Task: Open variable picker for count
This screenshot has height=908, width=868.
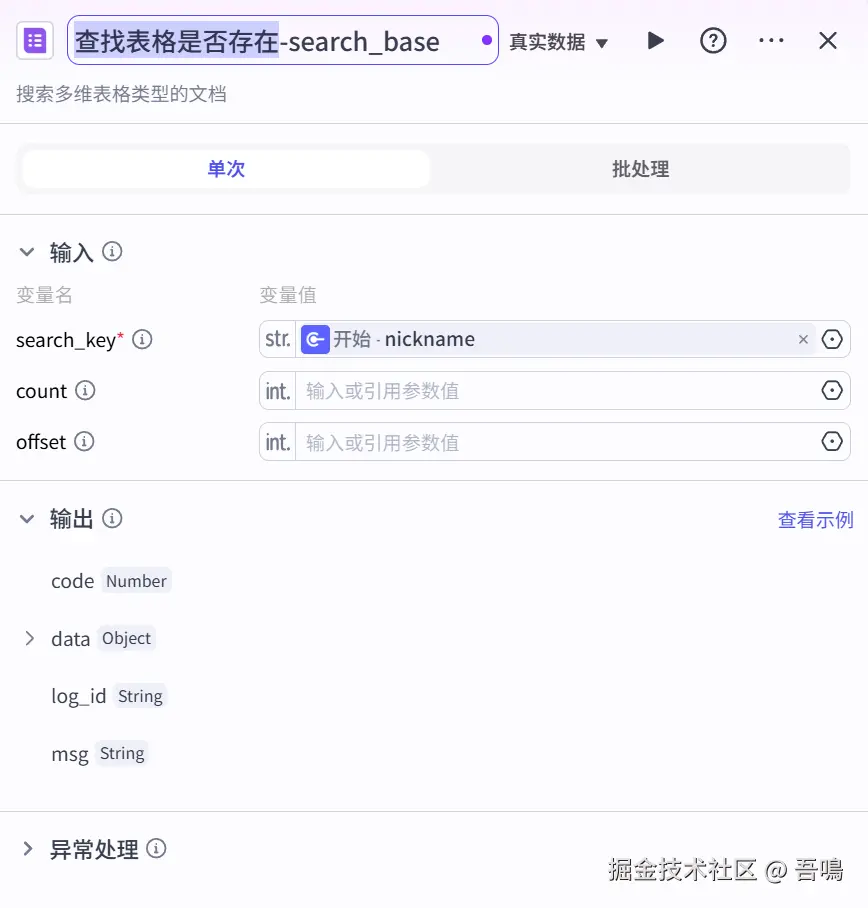Action: point(832,390)
